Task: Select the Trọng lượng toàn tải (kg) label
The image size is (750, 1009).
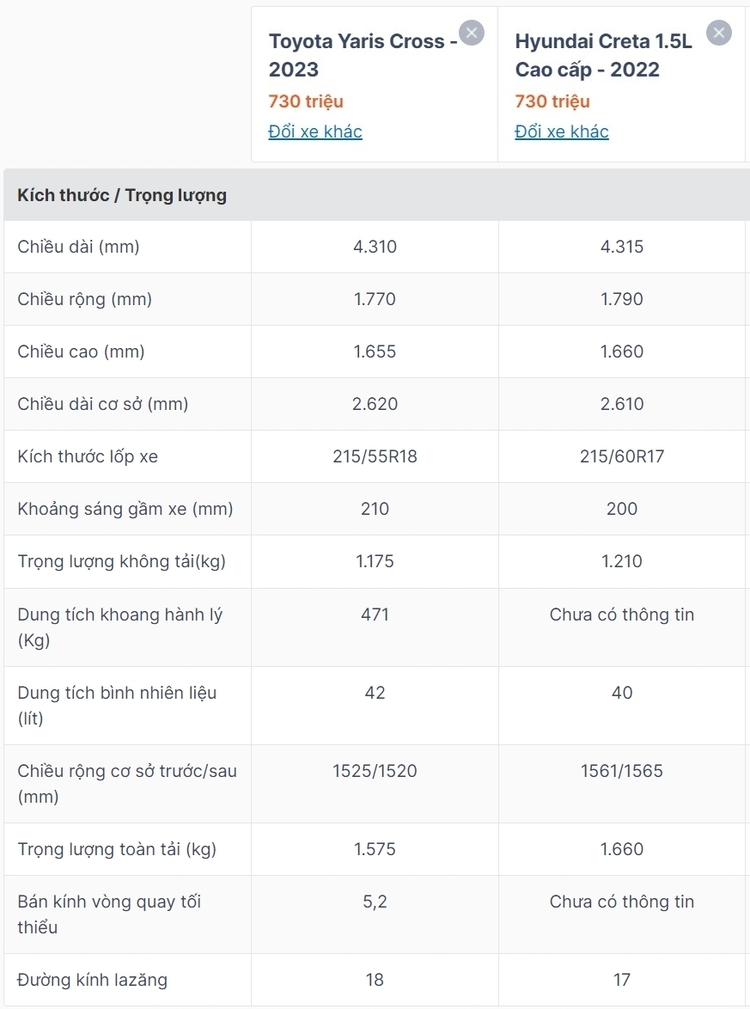Action: coord(117,849)
